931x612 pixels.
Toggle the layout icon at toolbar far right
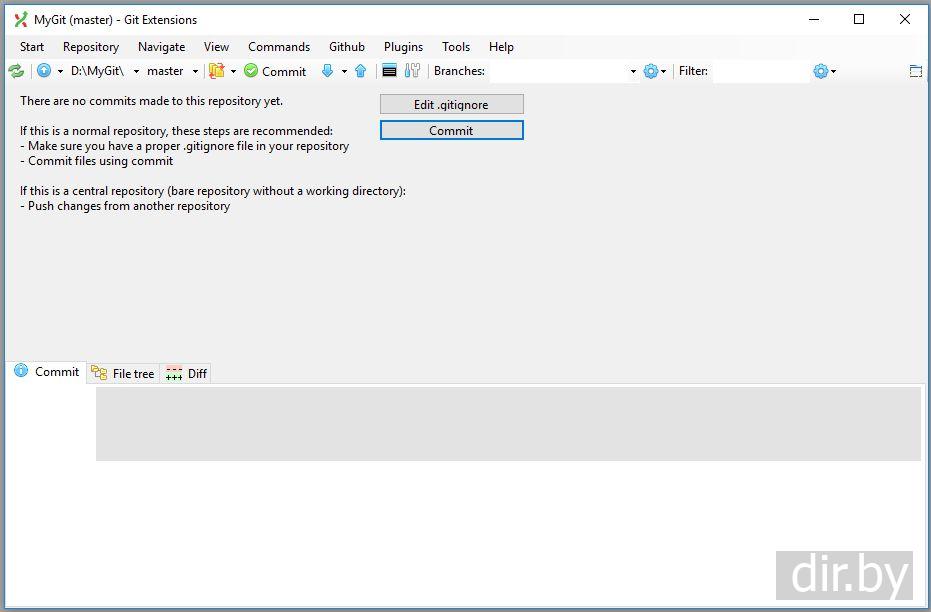pos(916,71)
